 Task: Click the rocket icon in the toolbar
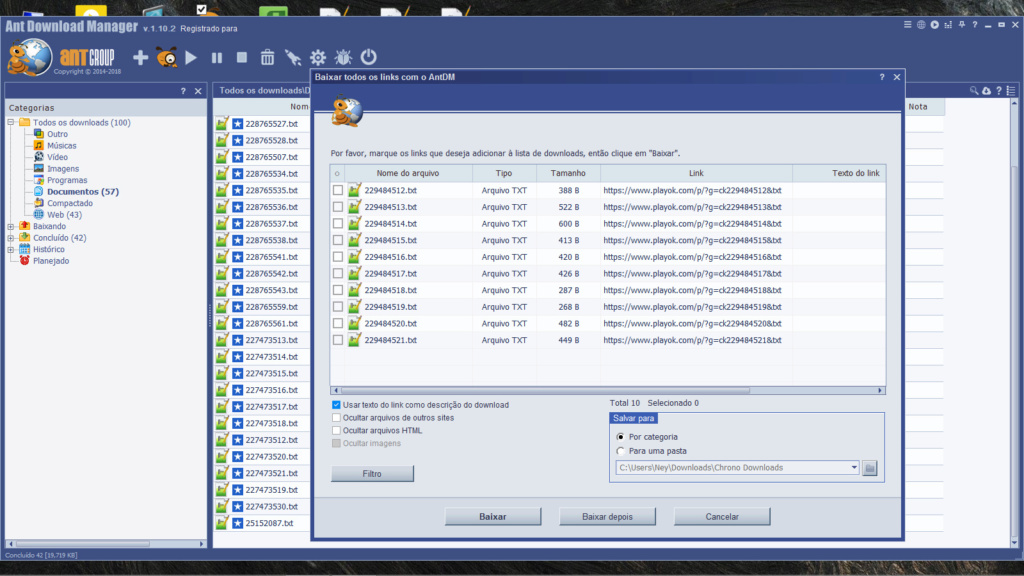tap(293, 57)
